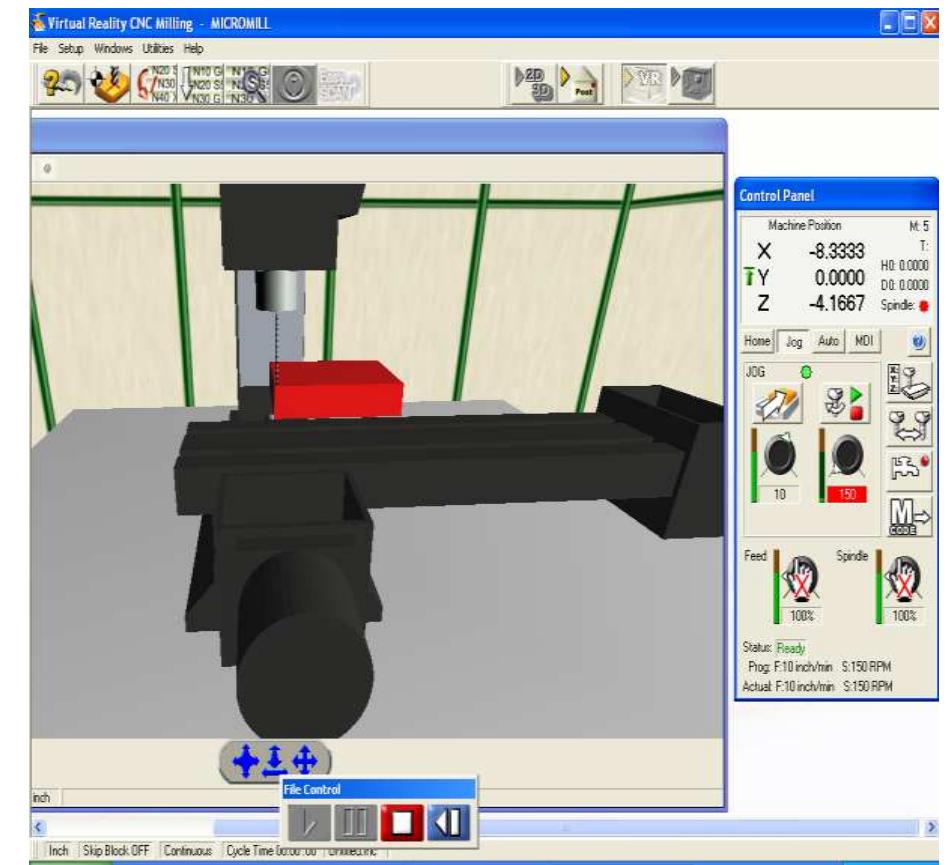This screenshot has width=949, height=865.
Task: Click the red Spindle status indicator
Action: click(x=924, y=306)
